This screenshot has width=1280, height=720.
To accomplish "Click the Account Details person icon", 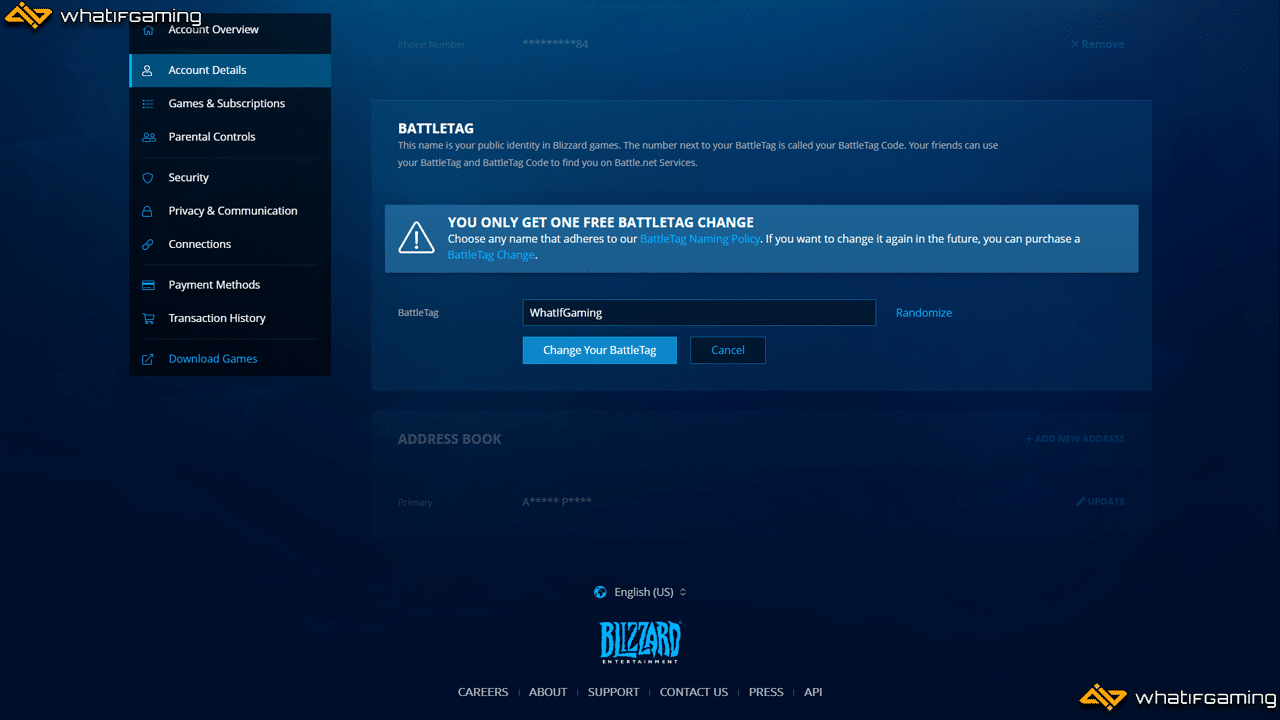I will tap(148, 71).
